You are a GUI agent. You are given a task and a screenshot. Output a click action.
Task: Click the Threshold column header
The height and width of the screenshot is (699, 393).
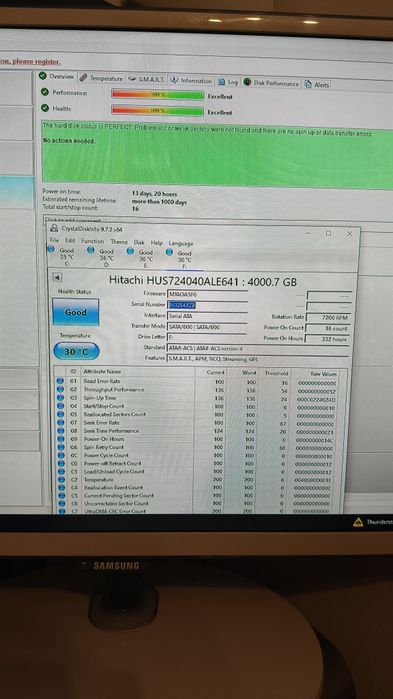click(276, 373)
